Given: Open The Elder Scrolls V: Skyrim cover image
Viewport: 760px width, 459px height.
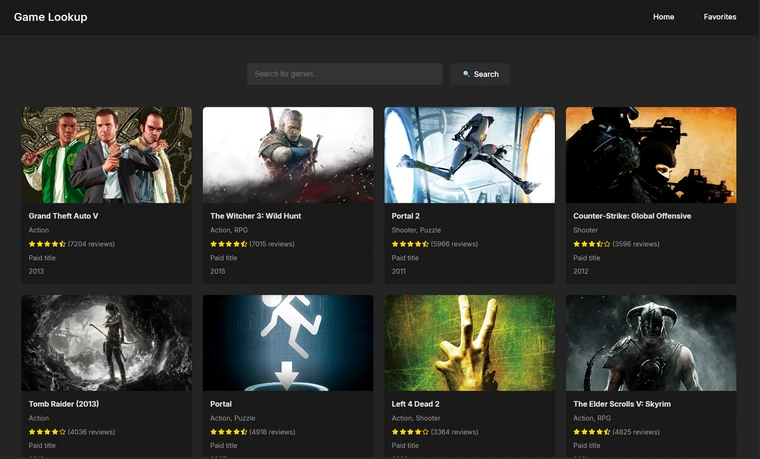Looking at the screenshot, I should point(651,343).
